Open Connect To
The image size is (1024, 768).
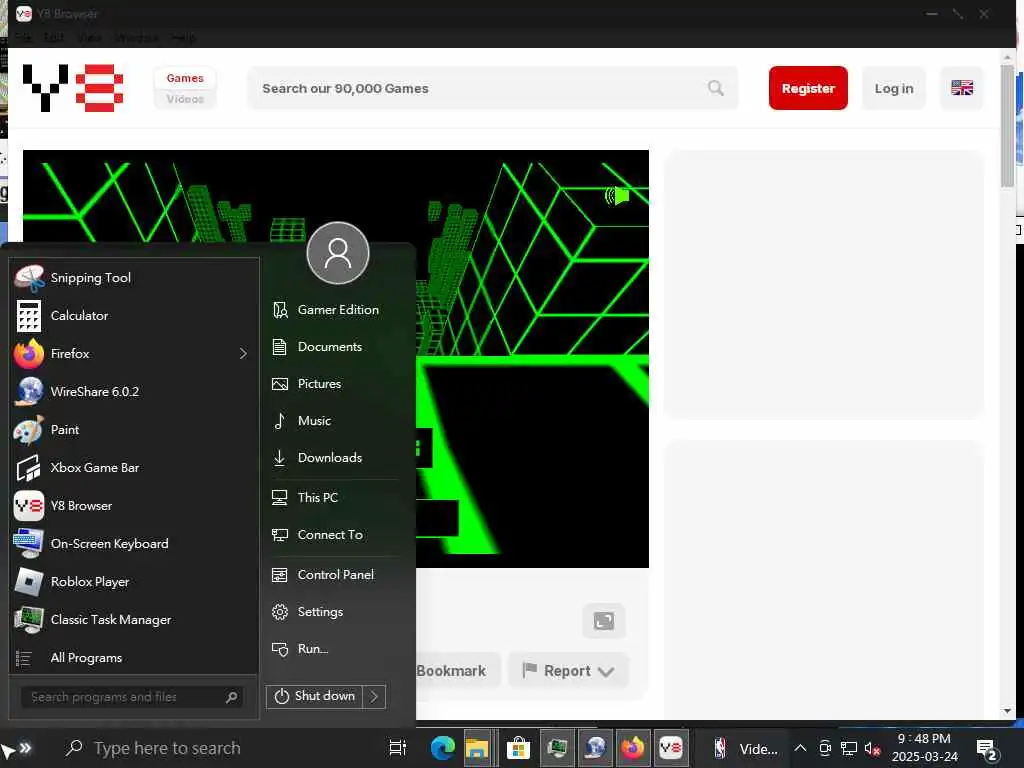336,535
